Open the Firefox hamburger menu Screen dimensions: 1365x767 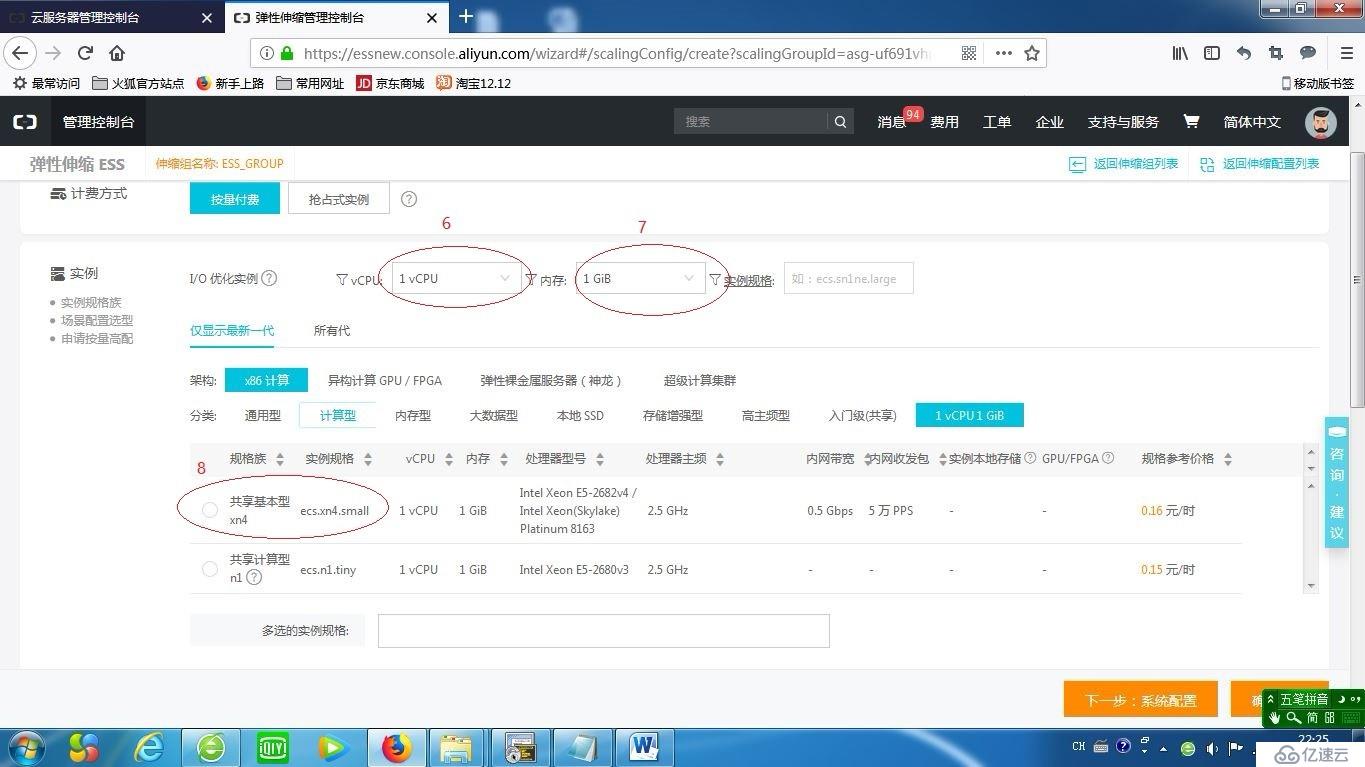[1347, 53]
